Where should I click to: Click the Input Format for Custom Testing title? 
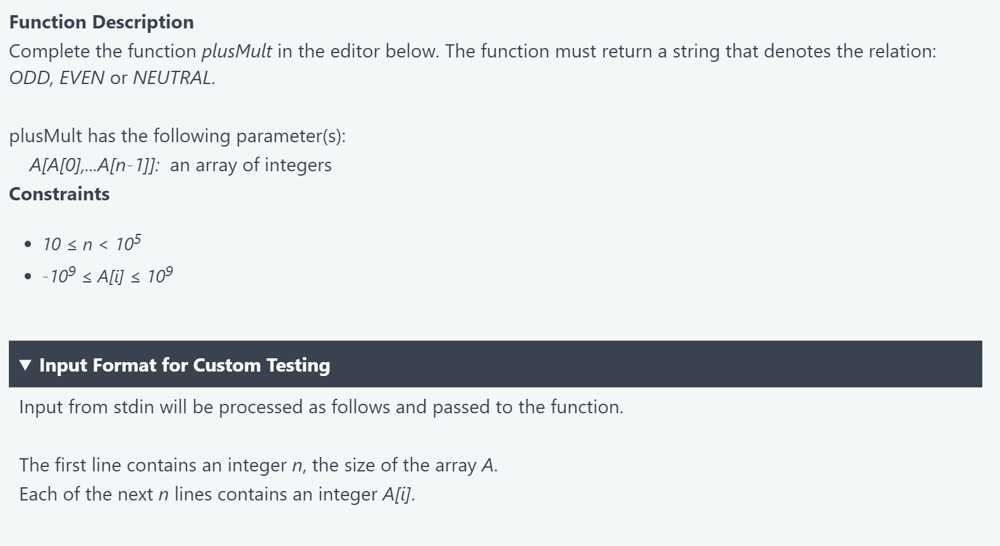pos(184,365)
